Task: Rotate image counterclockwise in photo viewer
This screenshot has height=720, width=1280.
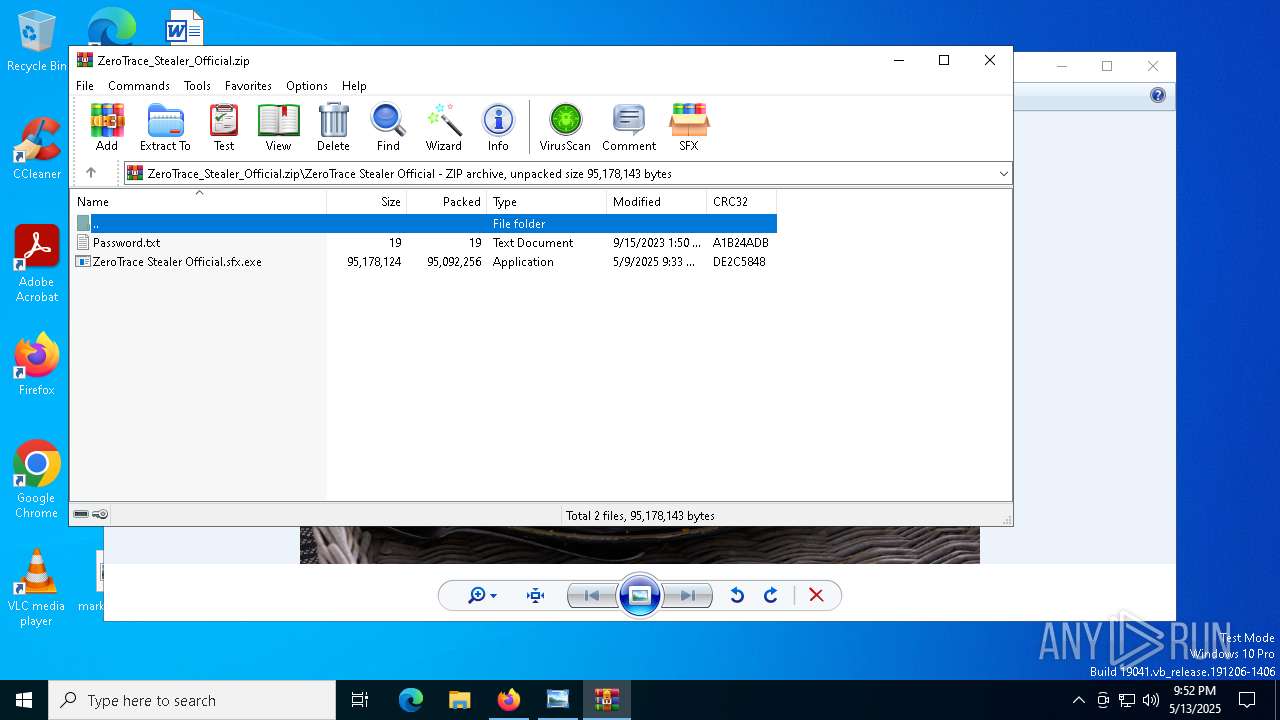Action: coord(737,595)
